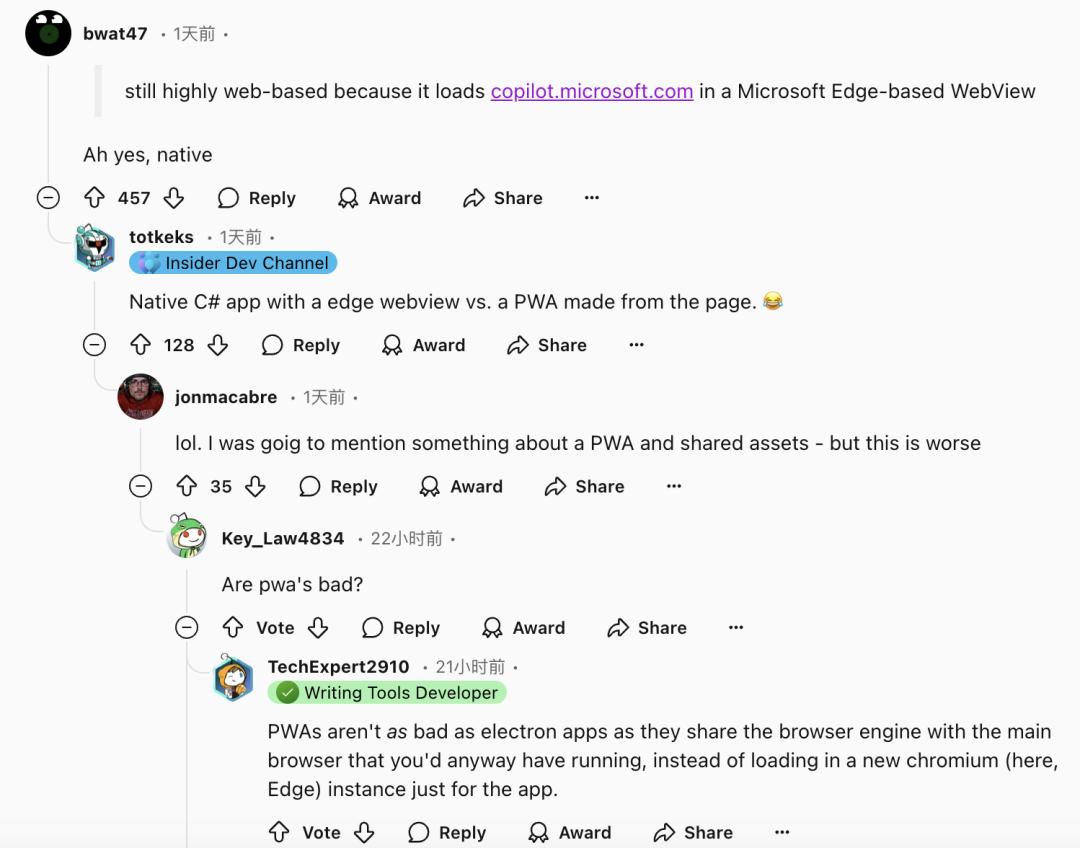Collapse Key_Law4834's reply thread
Viewport: 1080px width, 848px height.
click(187, 628)
